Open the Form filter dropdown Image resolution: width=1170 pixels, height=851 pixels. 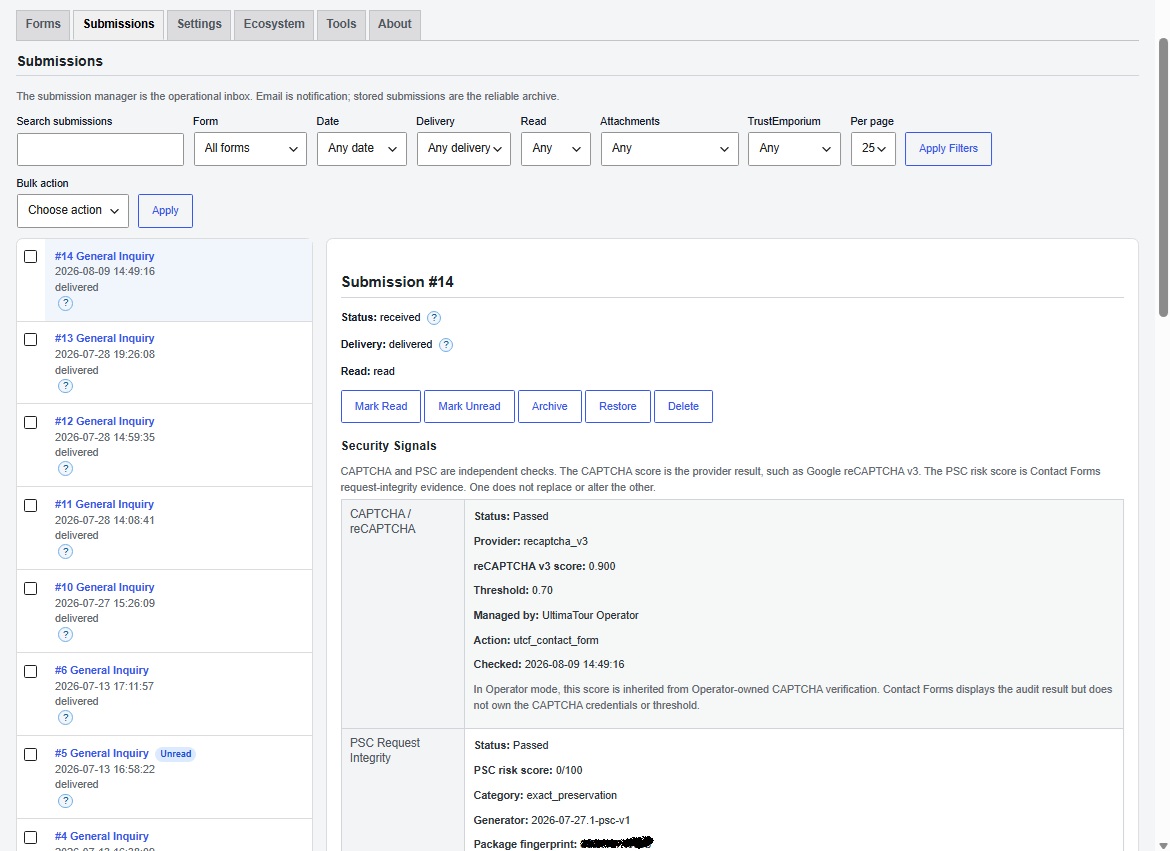[x=250, y=149]
